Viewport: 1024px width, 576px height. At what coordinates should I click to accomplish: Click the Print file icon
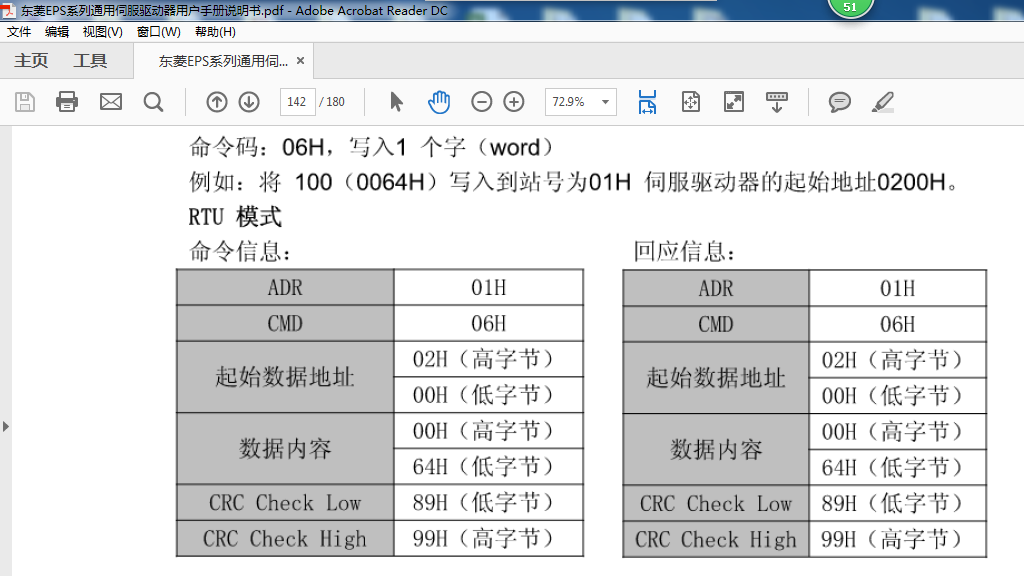pos(67,102)
